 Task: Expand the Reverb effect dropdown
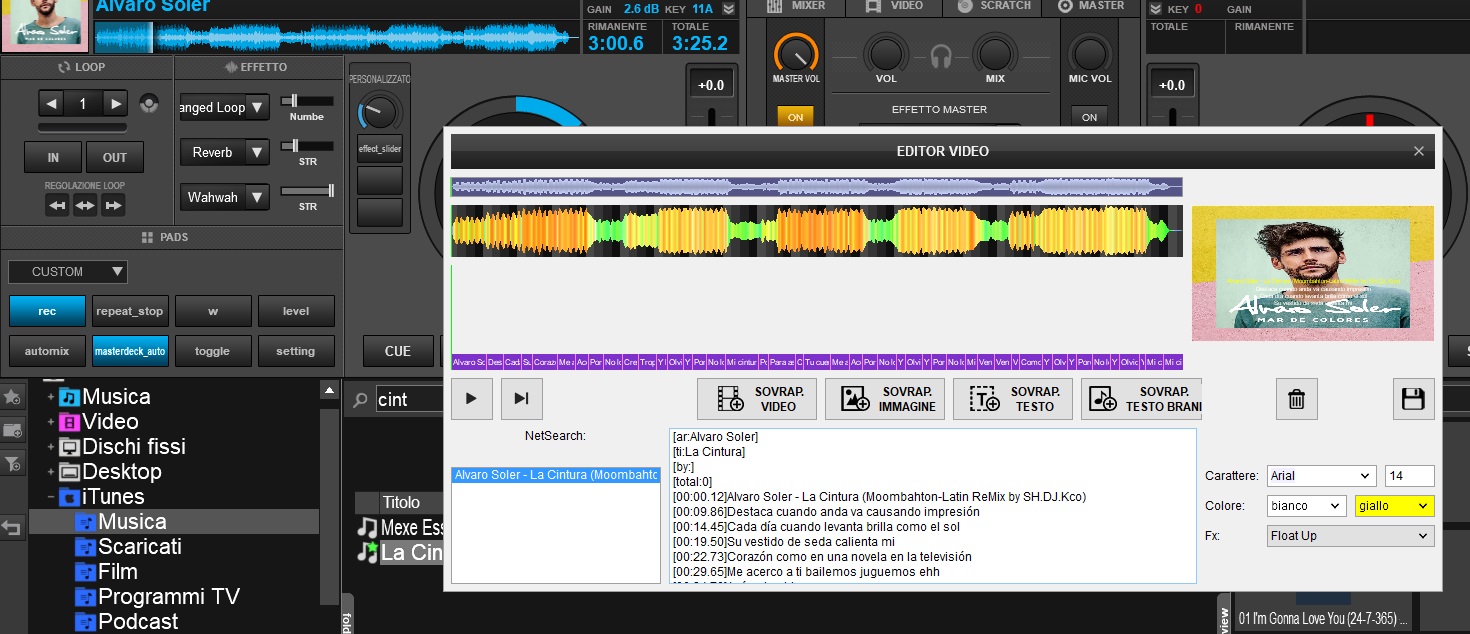pyautogui.click(x=257, y=152)
